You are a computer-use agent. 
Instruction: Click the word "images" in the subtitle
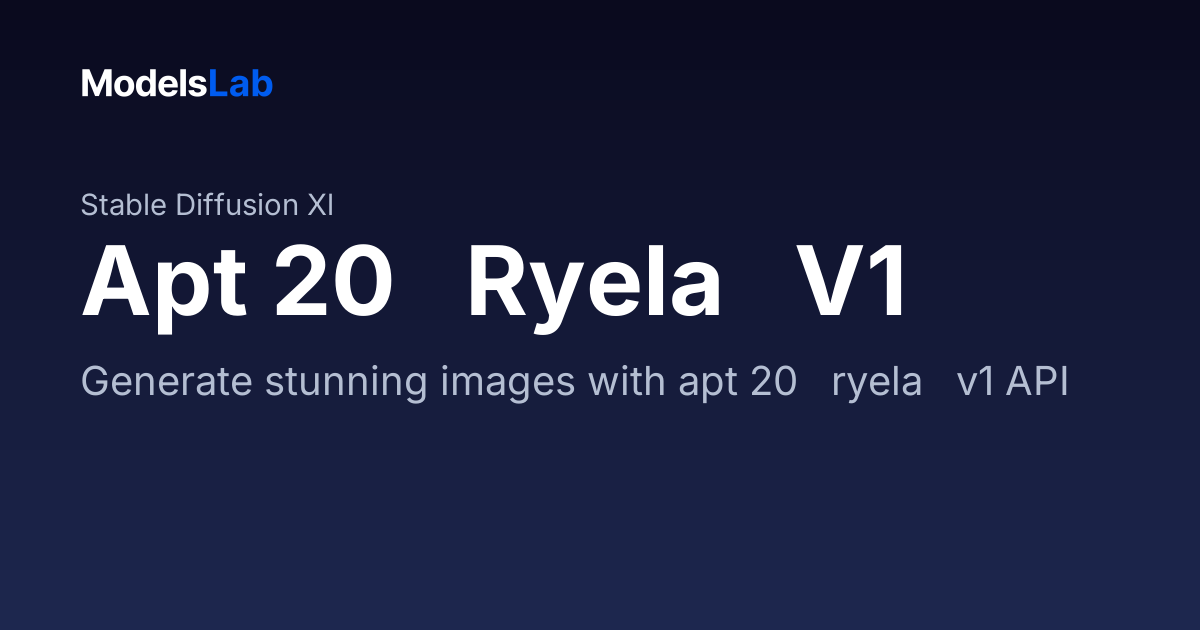point(494,382)
